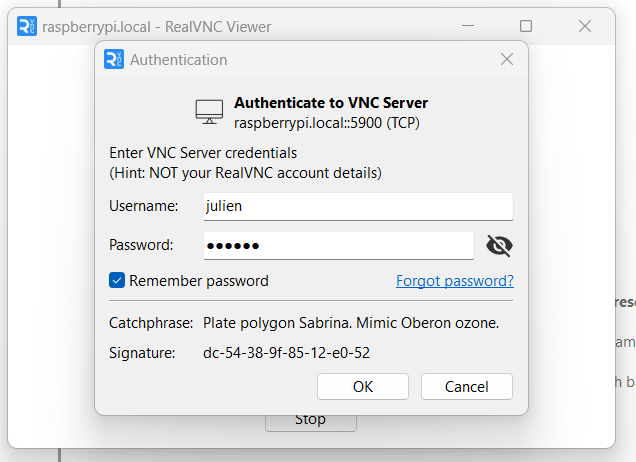Image resolution: width=636 pixels, height=462 pixels.
Task: Click into the Password input field
Action: (x=338, y=246)
